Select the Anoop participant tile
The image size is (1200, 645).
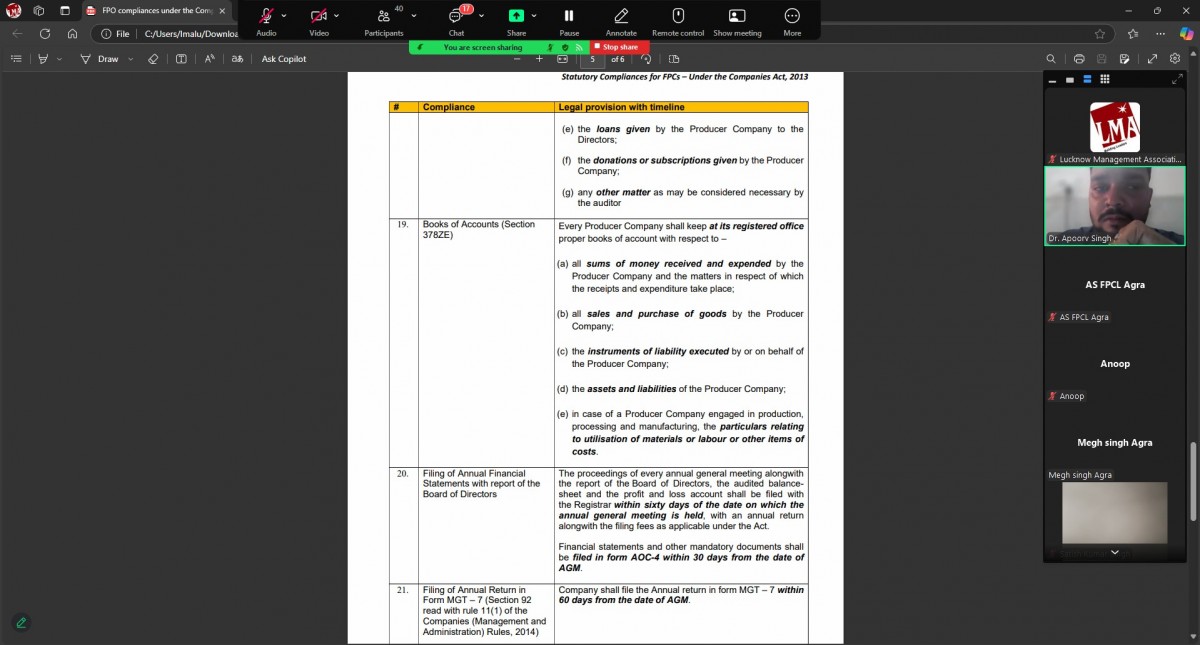click(x=1115, y=364)
